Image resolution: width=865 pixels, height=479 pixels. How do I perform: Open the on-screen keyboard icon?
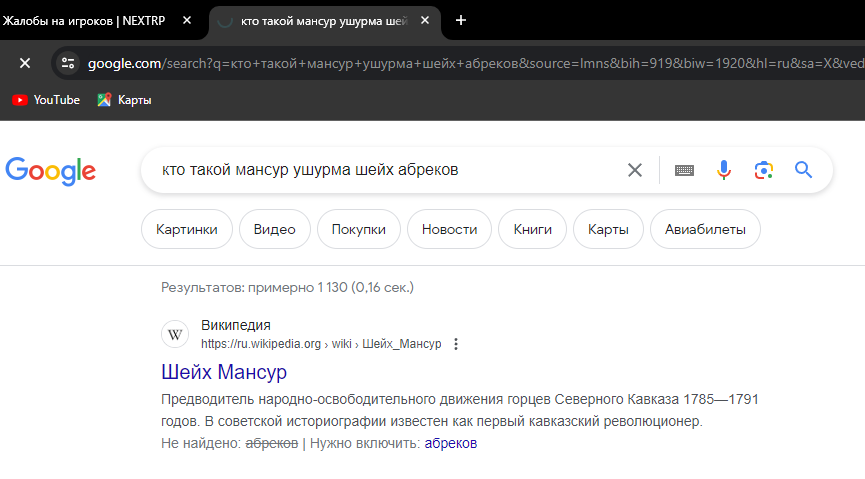tap(684, 170)
